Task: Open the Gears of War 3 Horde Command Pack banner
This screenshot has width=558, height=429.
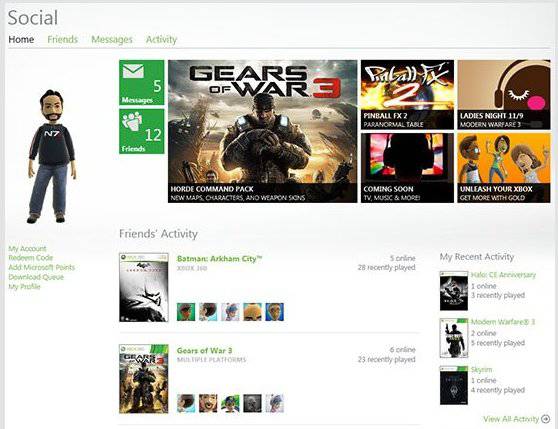Action: tap(263, 131)
